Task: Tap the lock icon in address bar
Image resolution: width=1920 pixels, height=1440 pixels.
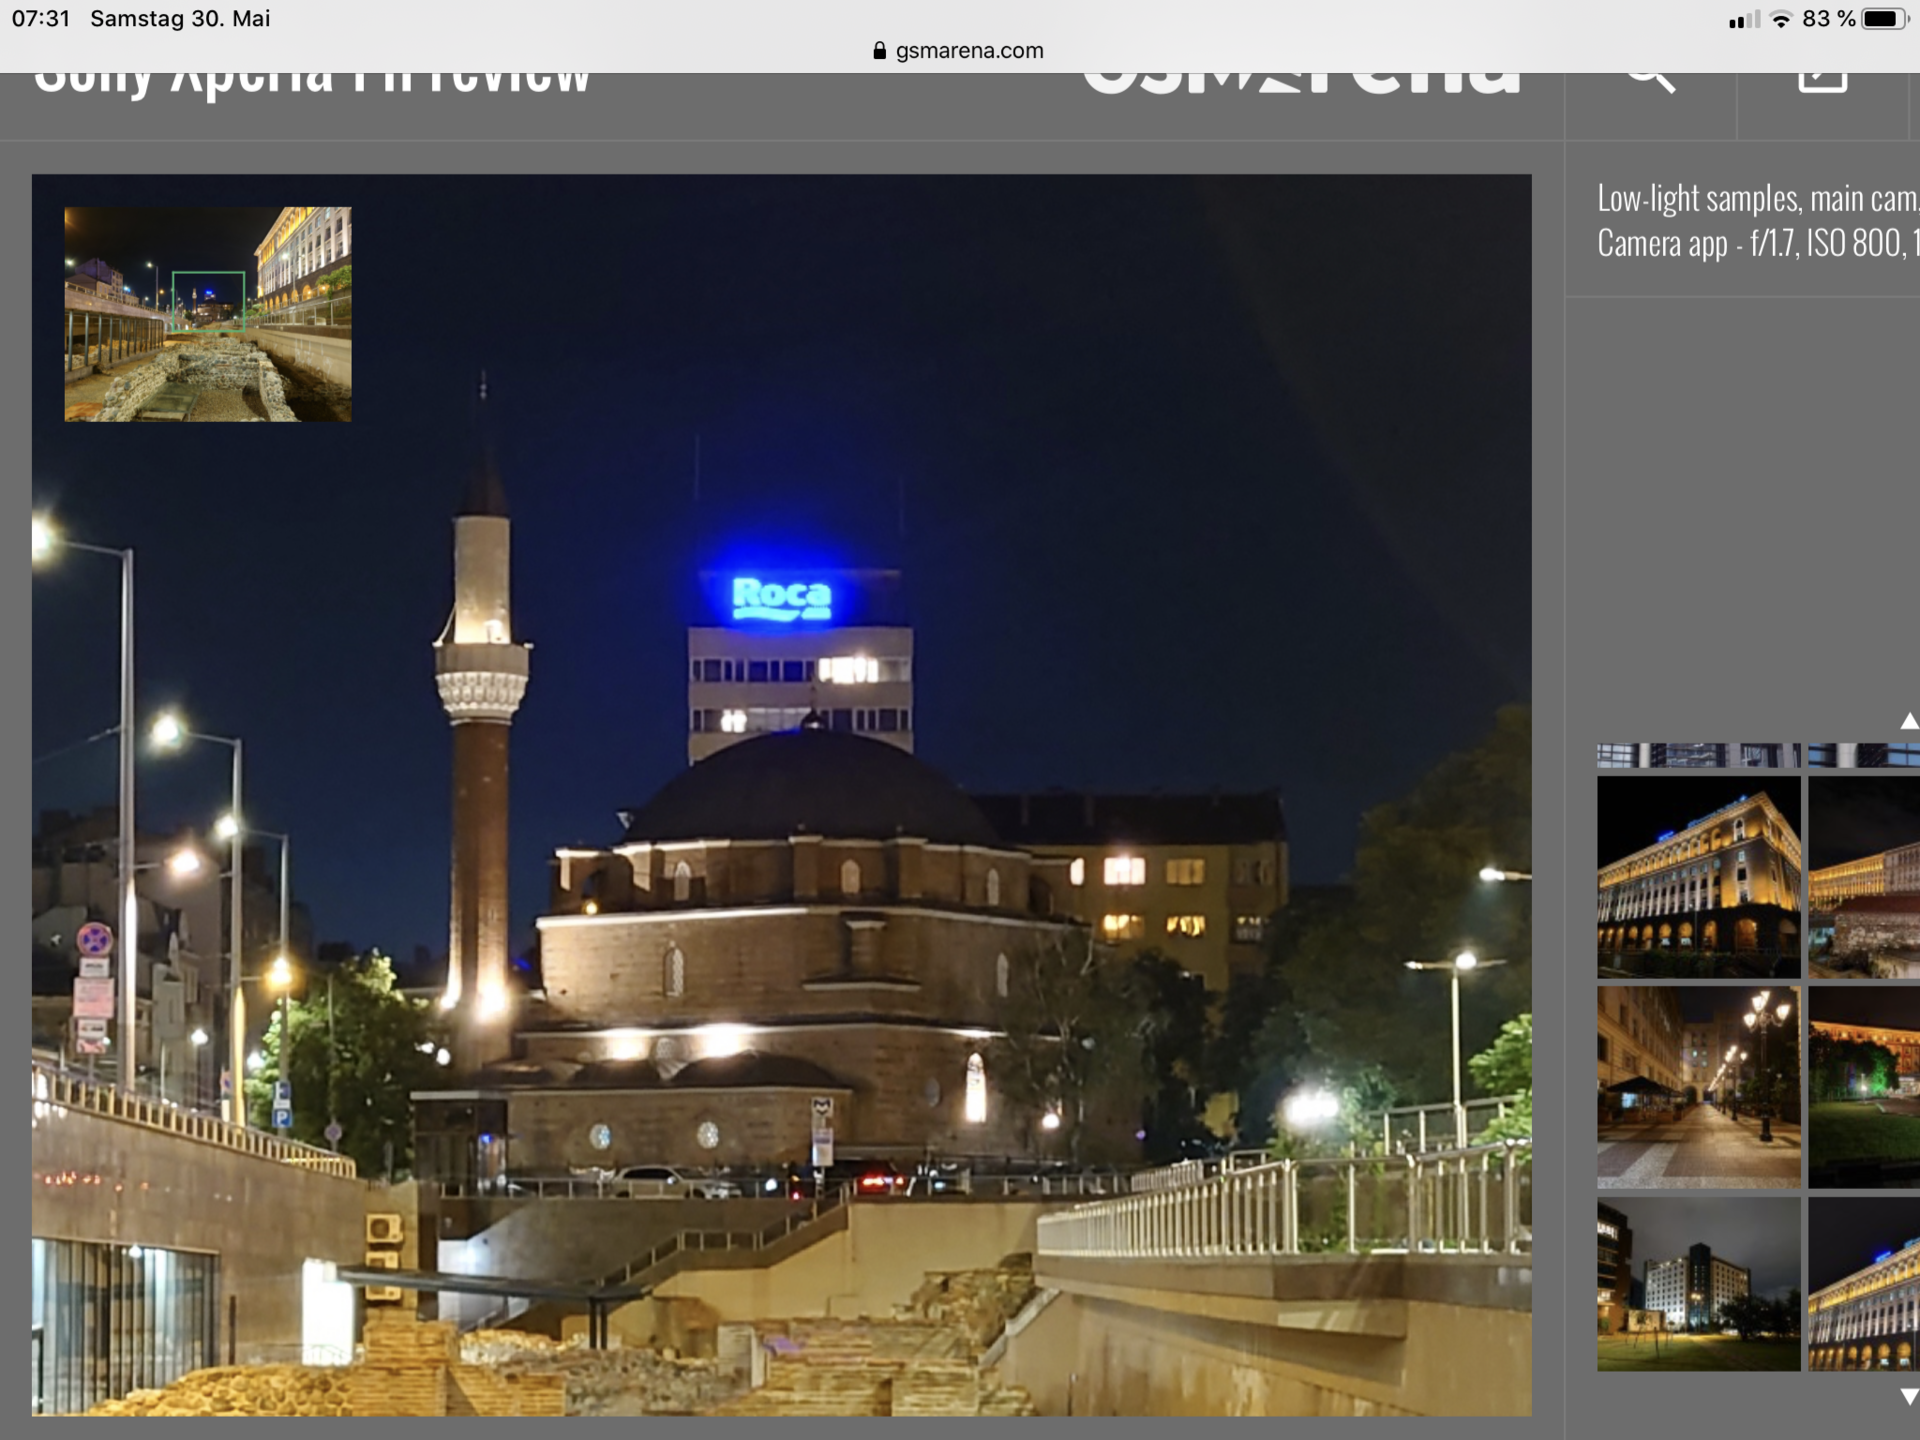Action: [x=880, y=50]
